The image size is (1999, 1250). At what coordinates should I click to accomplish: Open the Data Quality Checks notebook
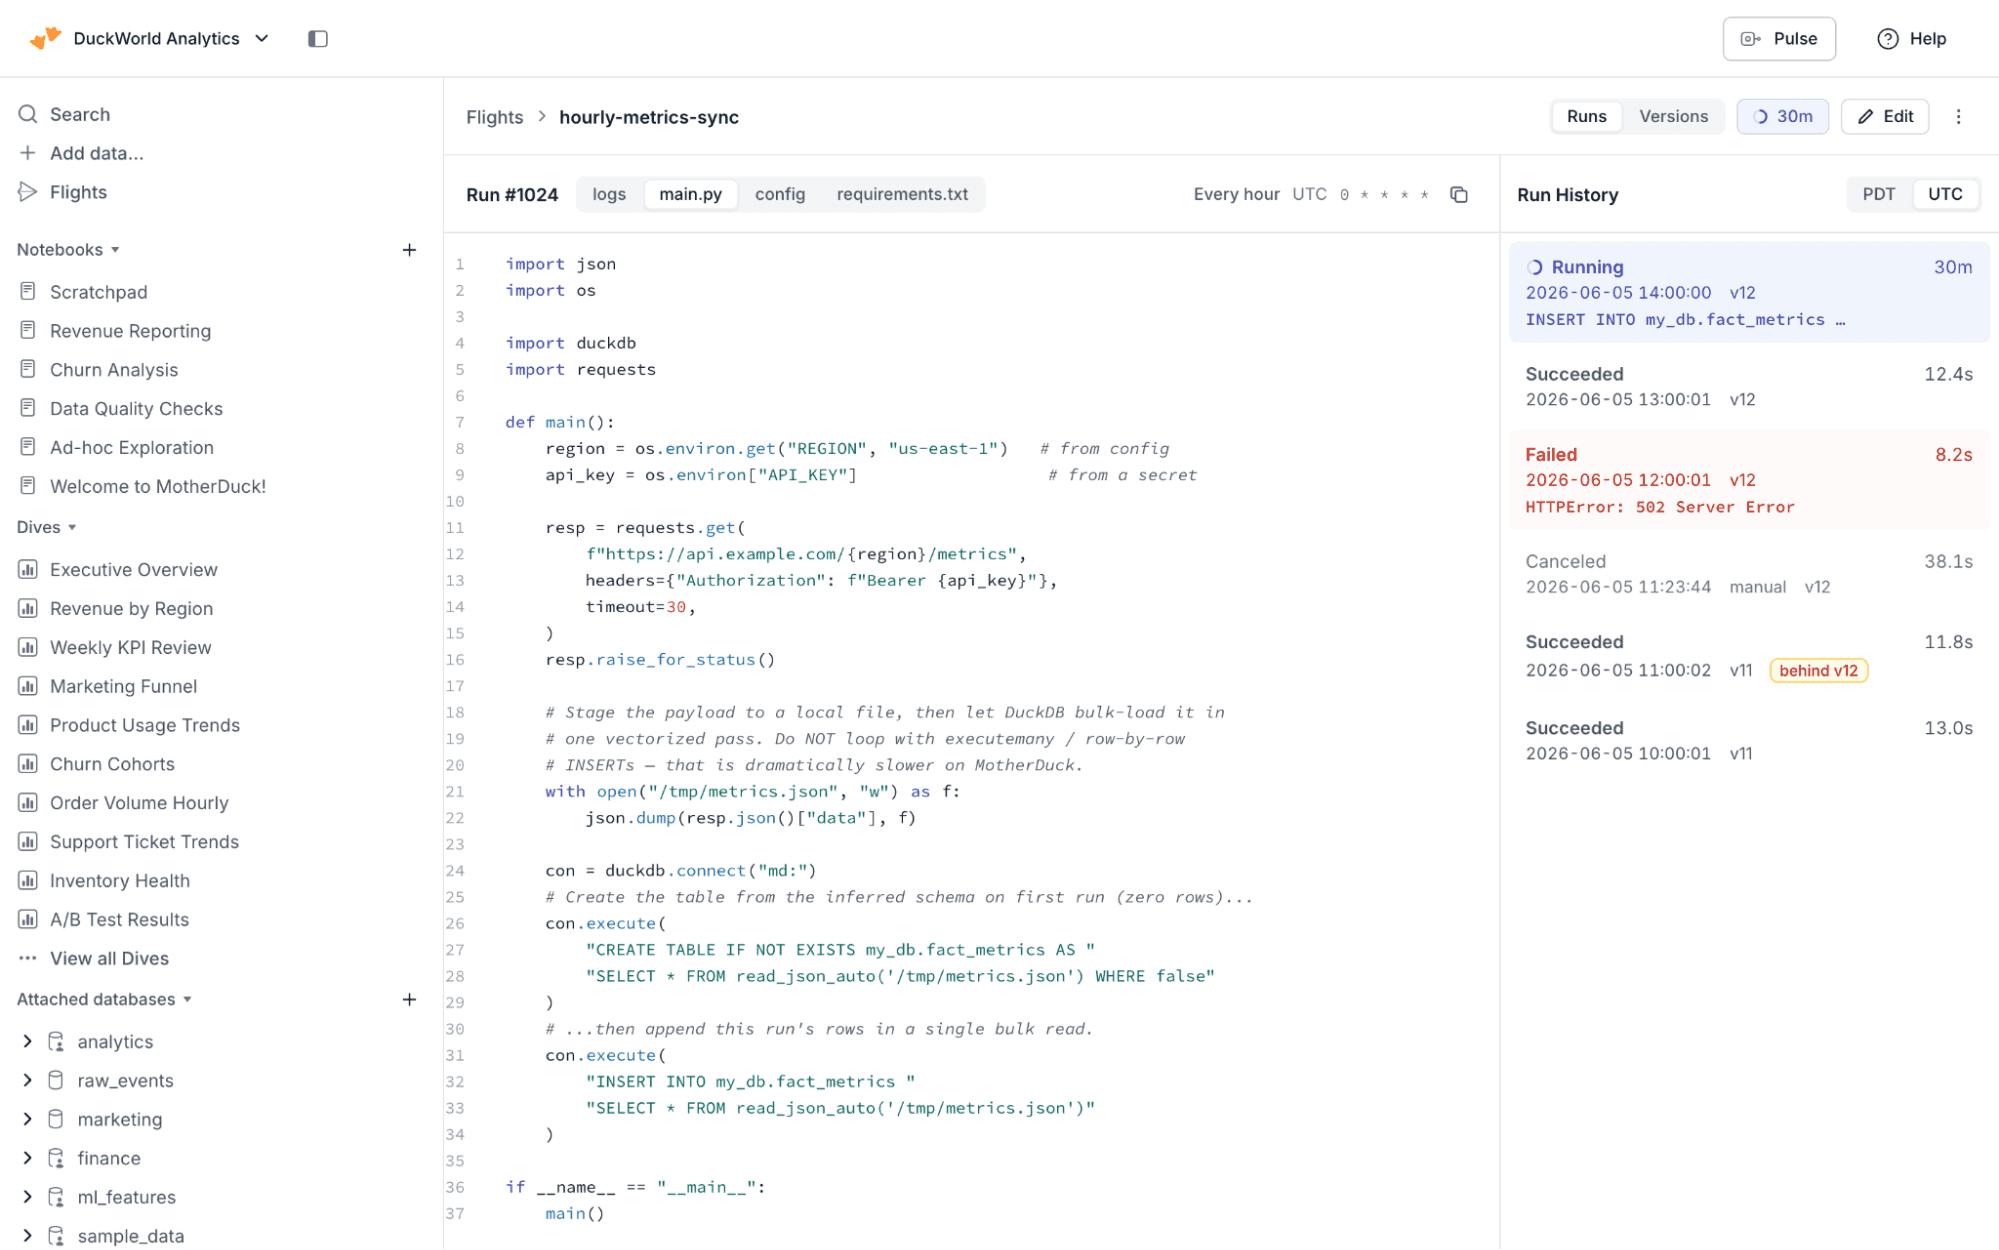pyautogui.click(x=136, y=408)
